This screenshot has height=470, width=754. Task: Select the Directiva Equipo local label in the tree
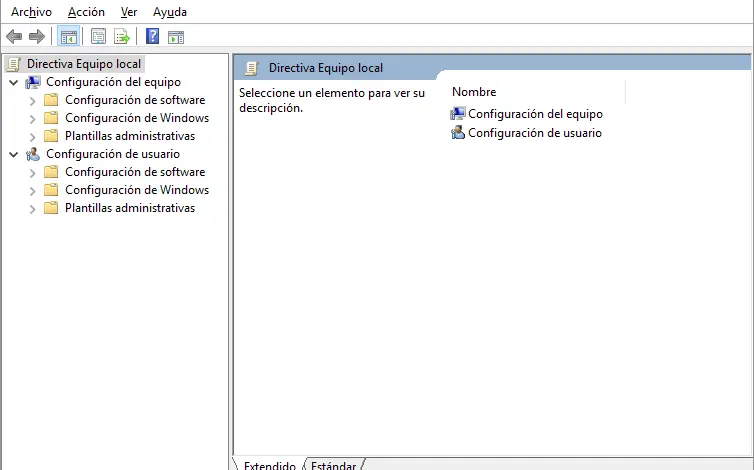(84, 64)
